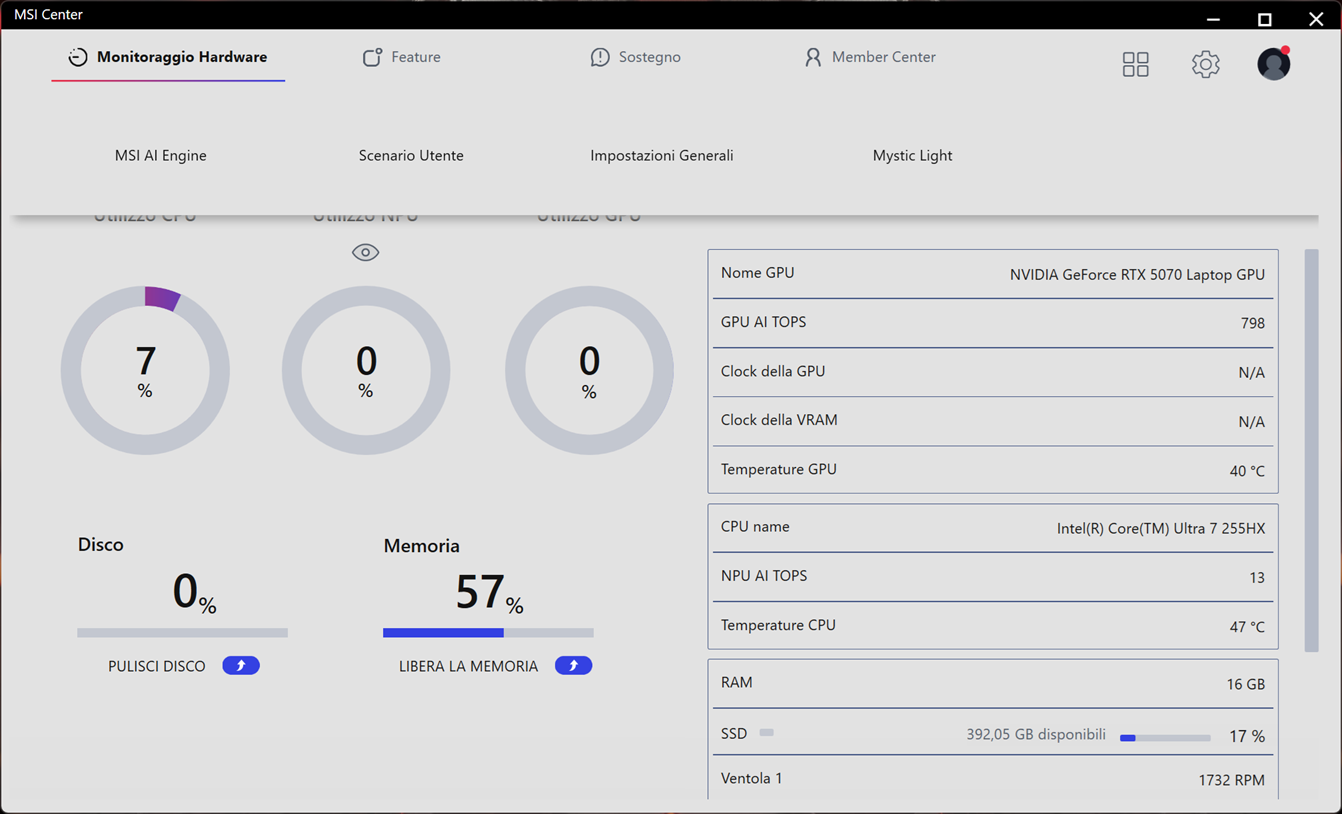1342x814 pixels.
Task: Click the Memoria usage progress bar
Action: coord(488,632)
